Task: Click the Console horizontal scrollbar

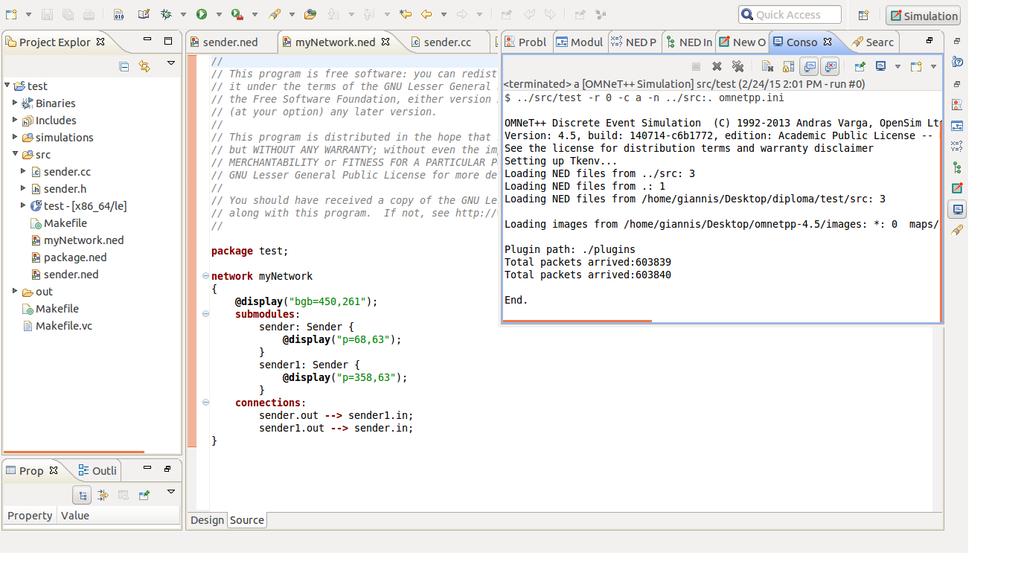Action: pyautogui.click(x=577, y=321)
